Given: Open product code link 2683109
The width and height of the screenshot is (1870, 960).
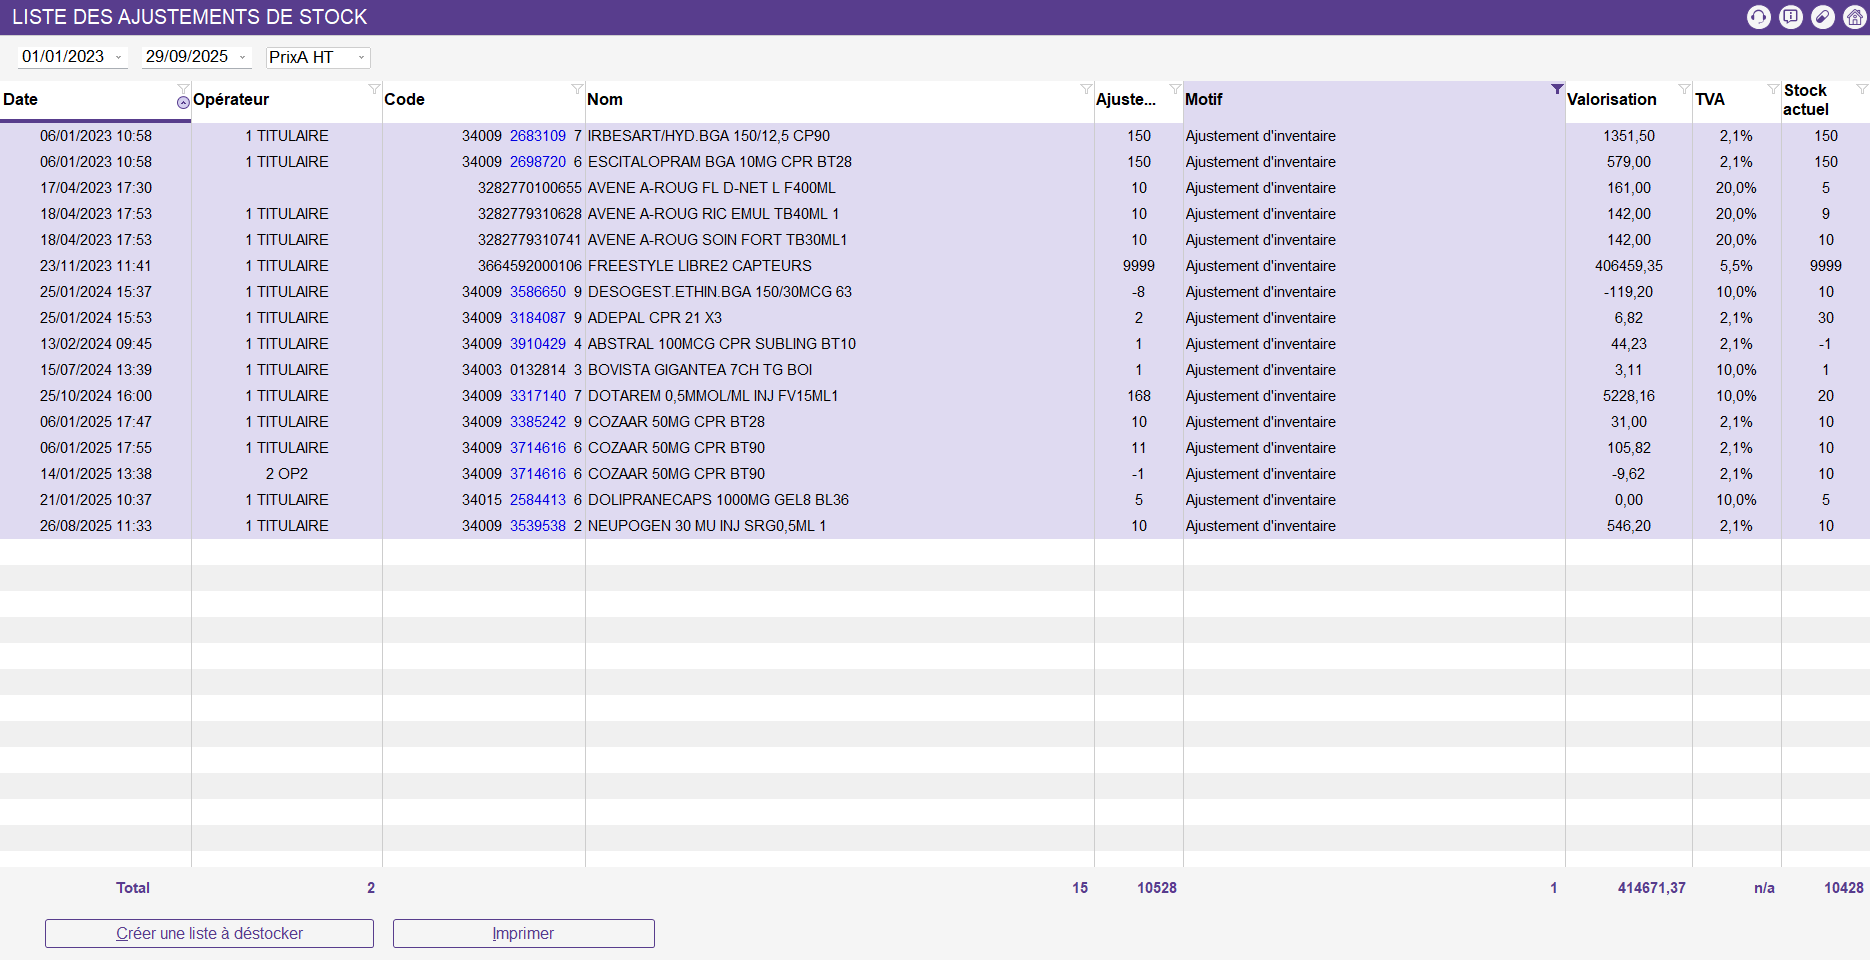Looking at the screenshot, I should click(538, 136).
